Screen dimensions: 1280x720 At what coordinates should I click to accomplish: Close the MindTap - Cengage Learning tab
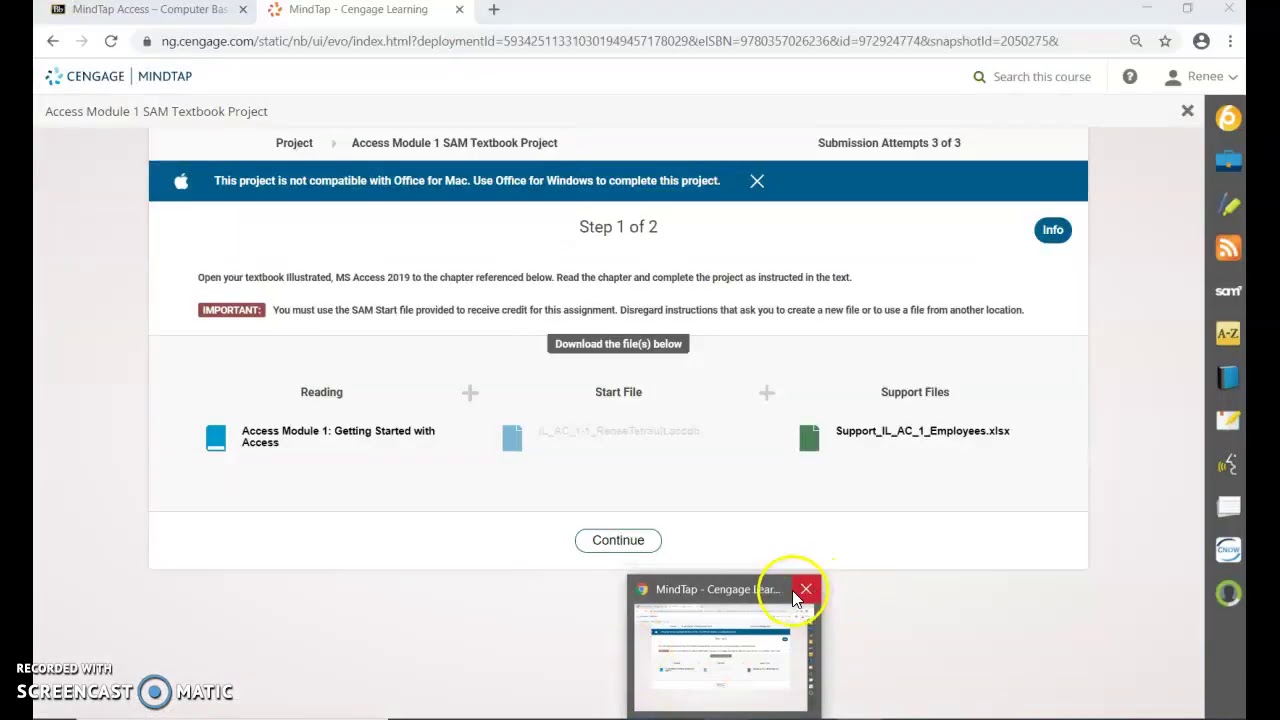tap(459, 10)
